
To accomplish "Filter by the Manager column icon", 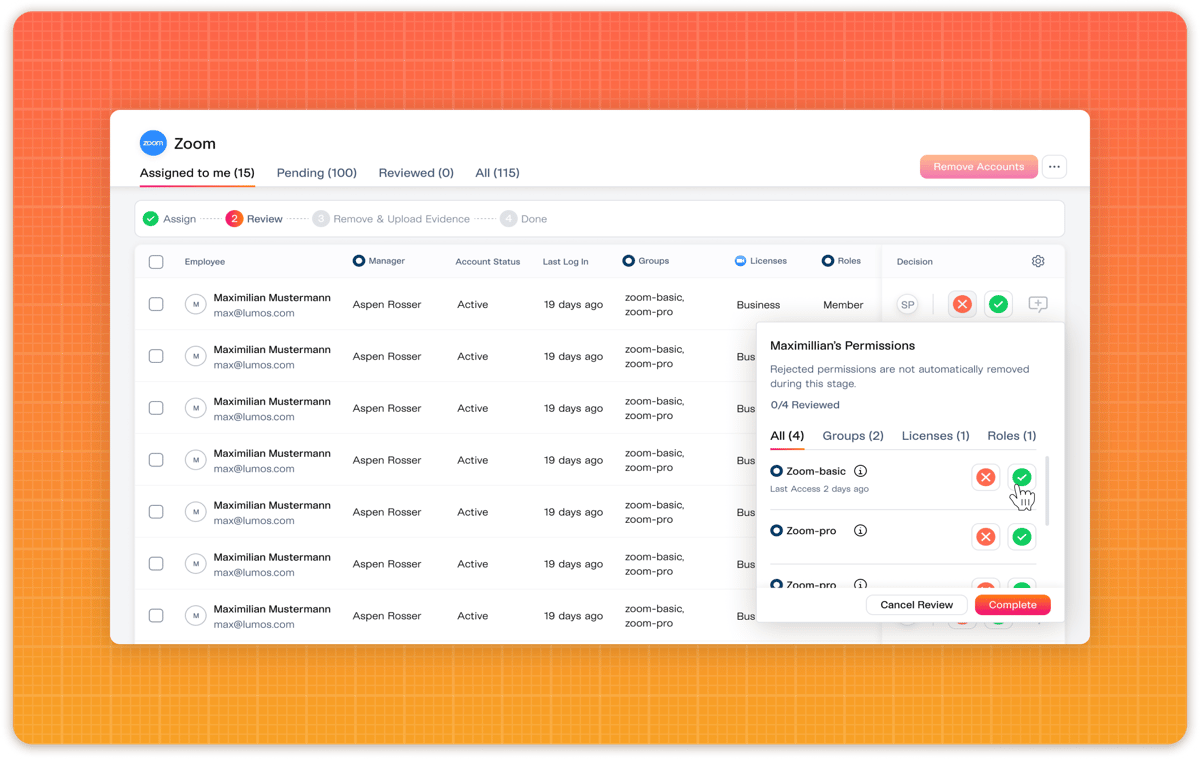I will point(358,261).
